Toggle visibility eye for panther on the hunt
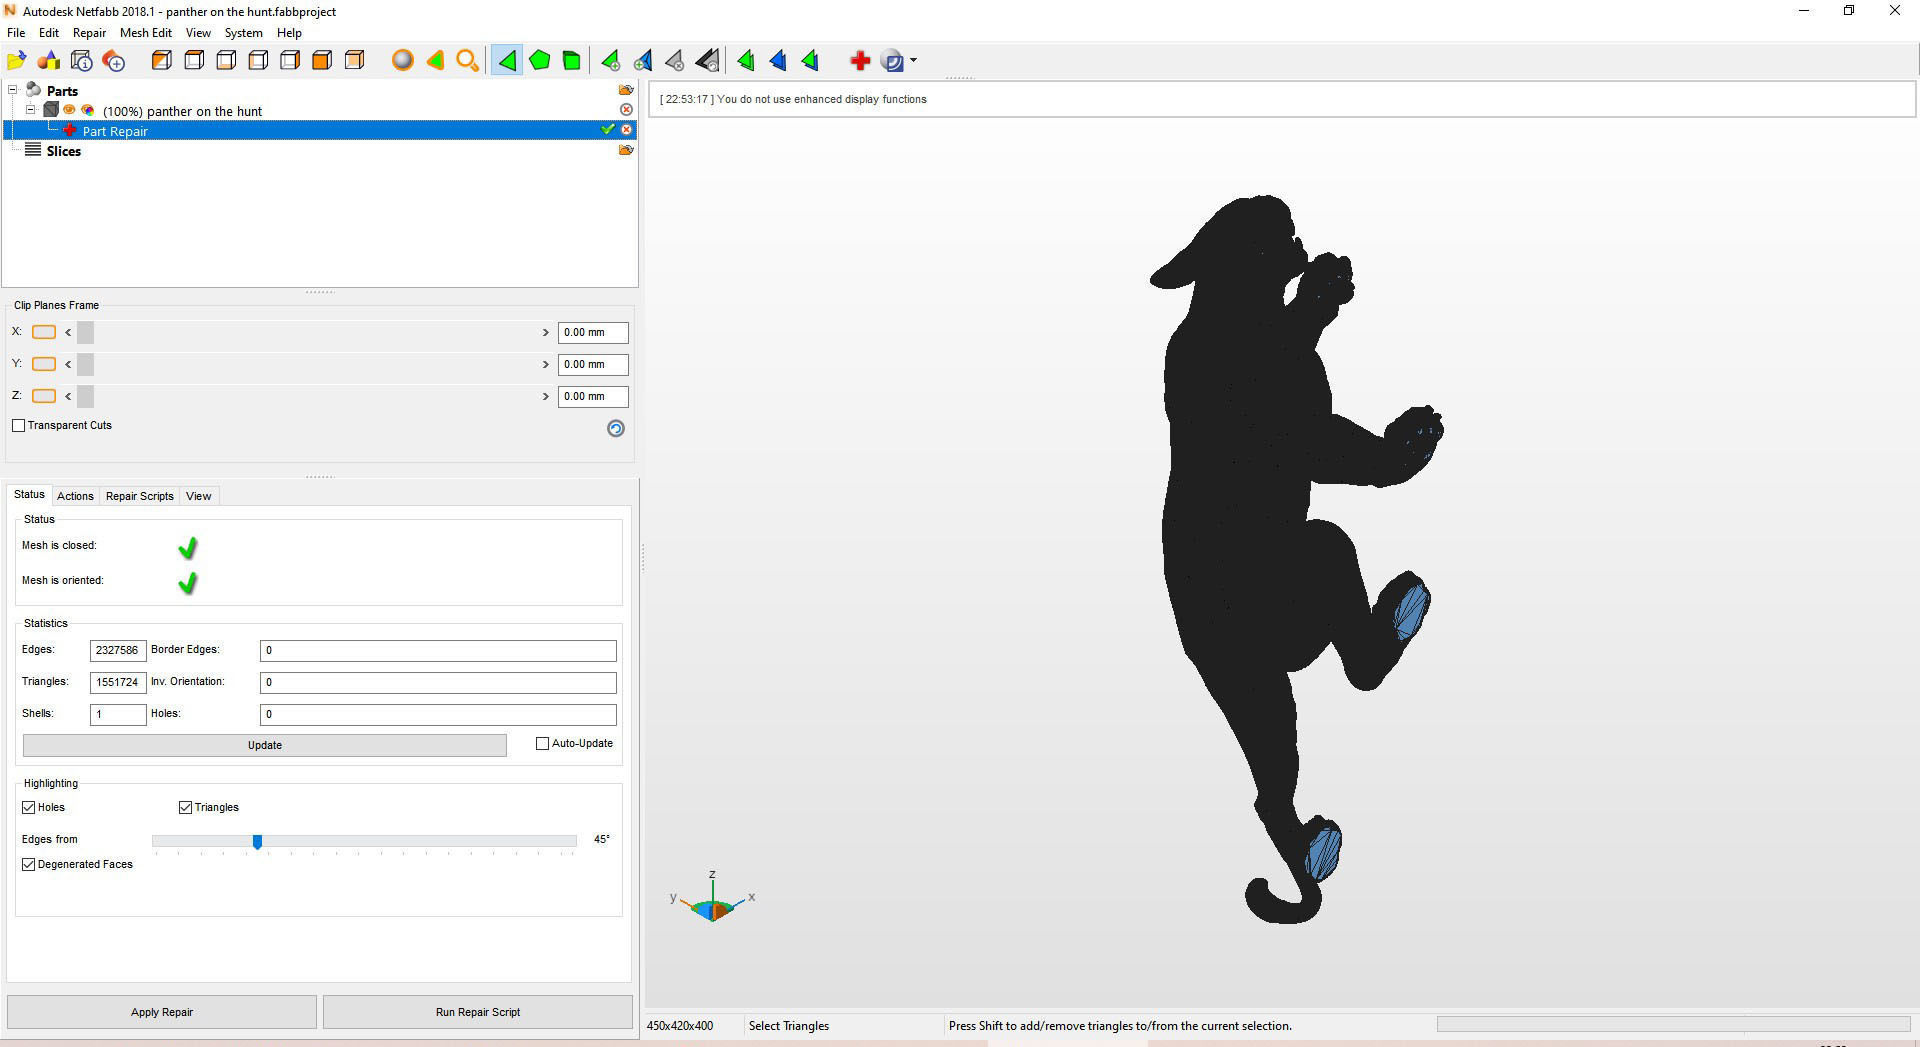The image size is (1920, 1047). click(x=70, y=110)
